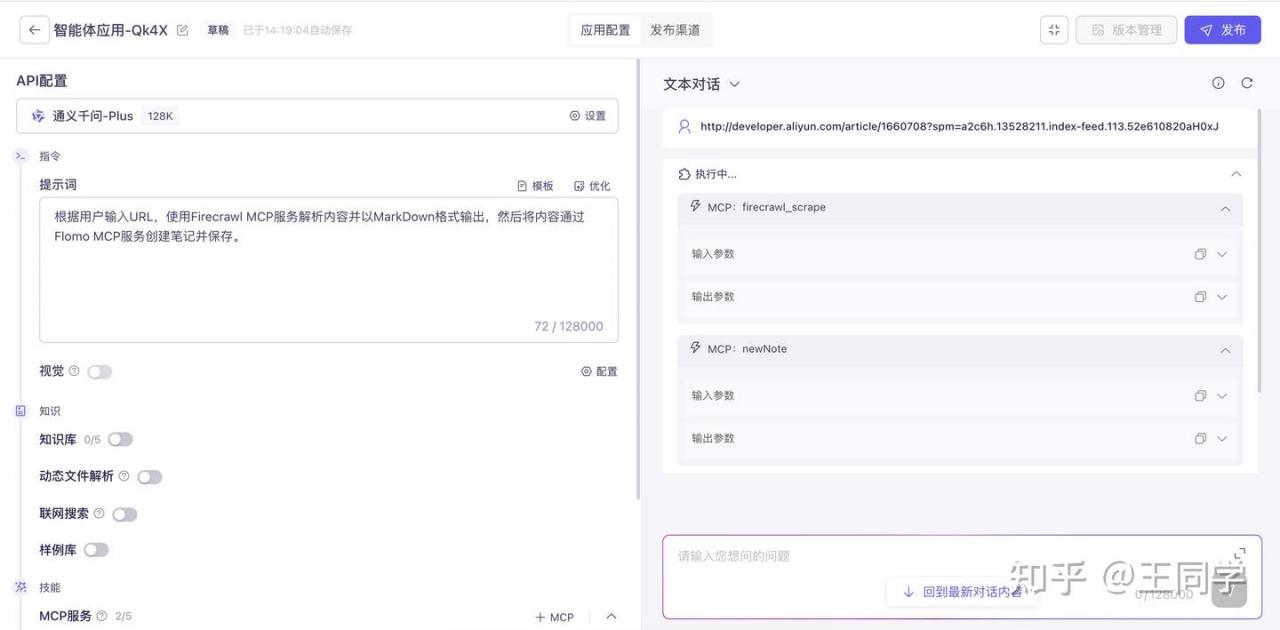Switch to 发布渠道 tab

(675, 30)
